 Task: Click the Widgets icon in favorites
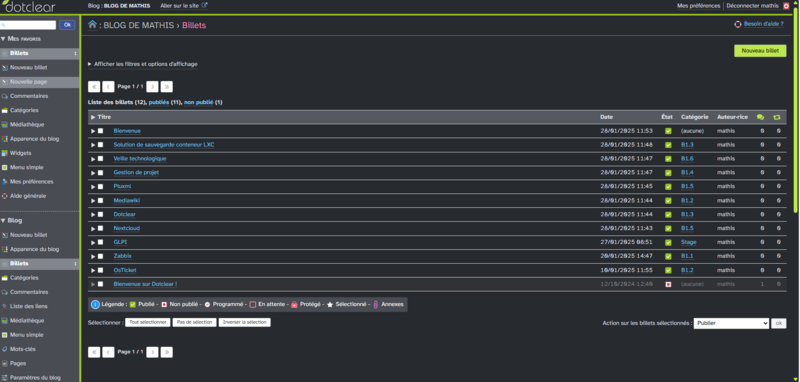click(x=5, y=153)
